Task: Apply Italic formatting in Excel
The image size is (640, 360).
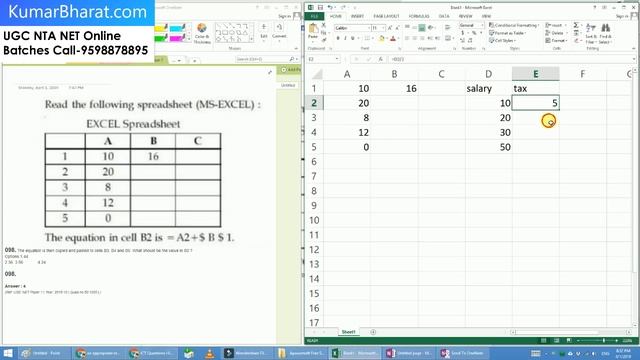Action: 345,38
